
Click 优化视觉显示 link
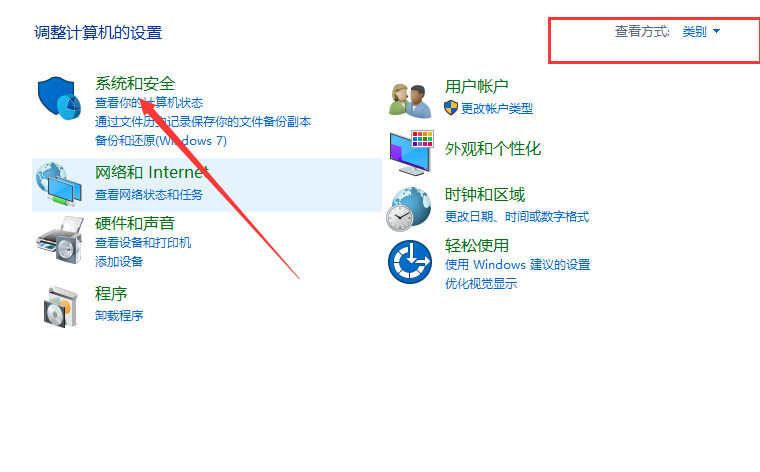481,283
